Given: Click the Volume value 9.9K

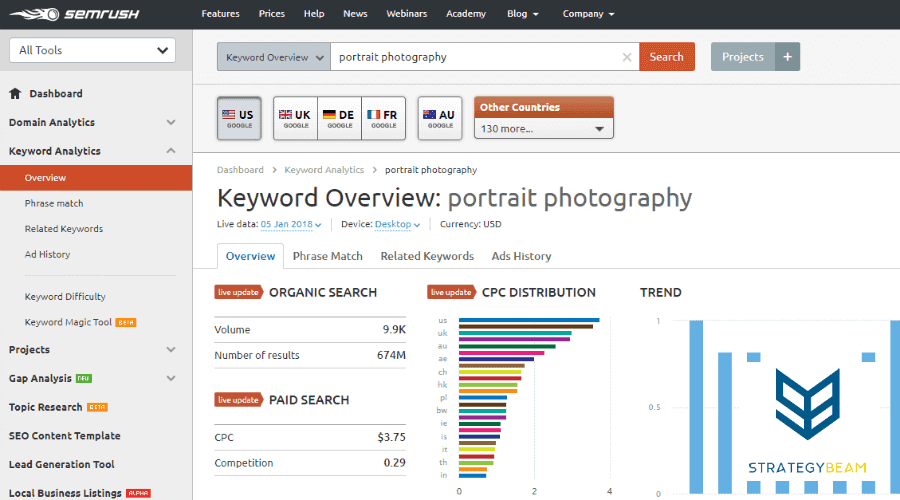Looking at the screenshot, I should pyautogui.click(x=394, y=330).
